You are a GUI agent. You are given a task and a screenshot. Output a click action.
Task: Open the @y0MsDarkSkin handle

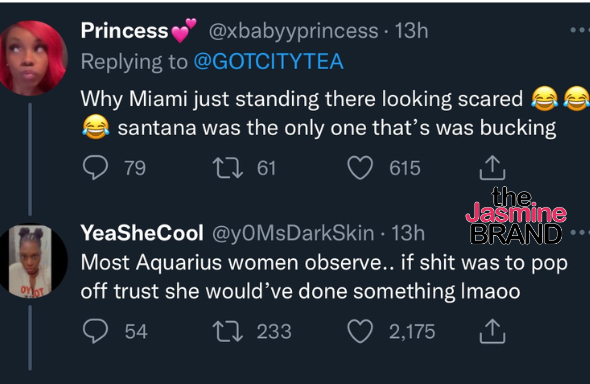point(293,233)
